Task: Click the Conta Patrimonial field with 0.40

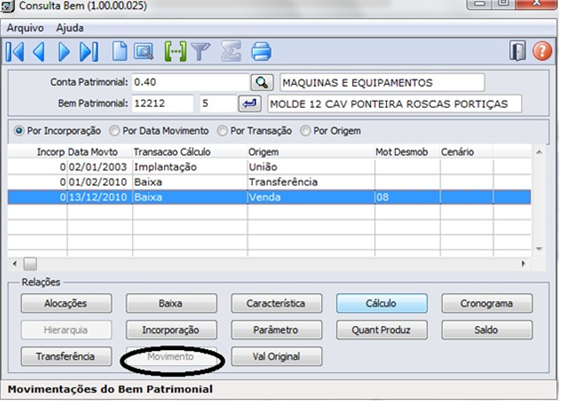Action: click(x=190, y=82)
